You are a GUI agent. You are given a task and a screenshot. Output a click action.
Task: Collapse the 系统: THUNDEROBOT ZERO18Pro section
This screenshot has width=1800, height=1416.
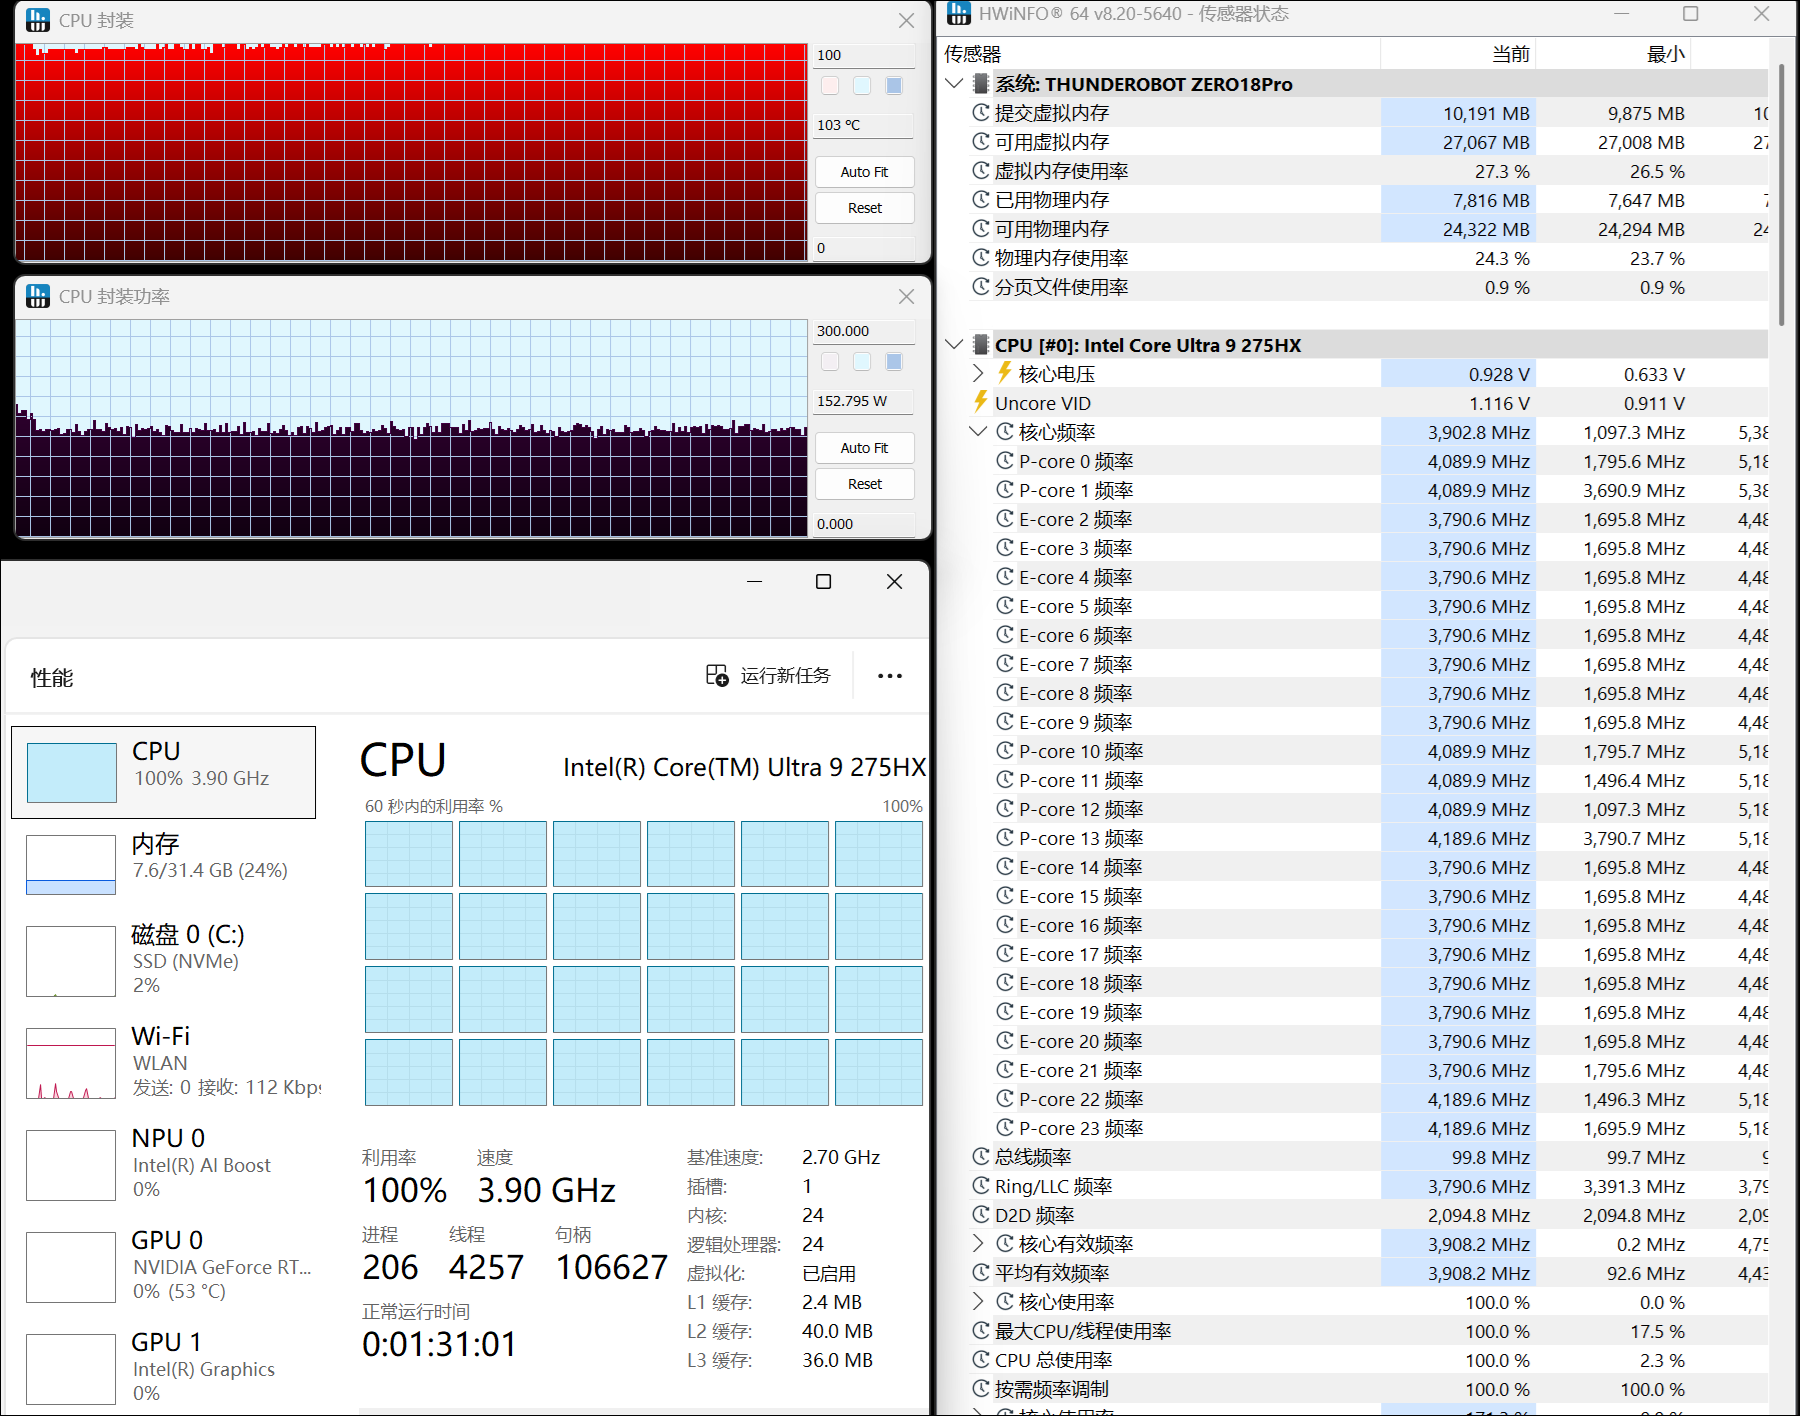pos(954,84)
